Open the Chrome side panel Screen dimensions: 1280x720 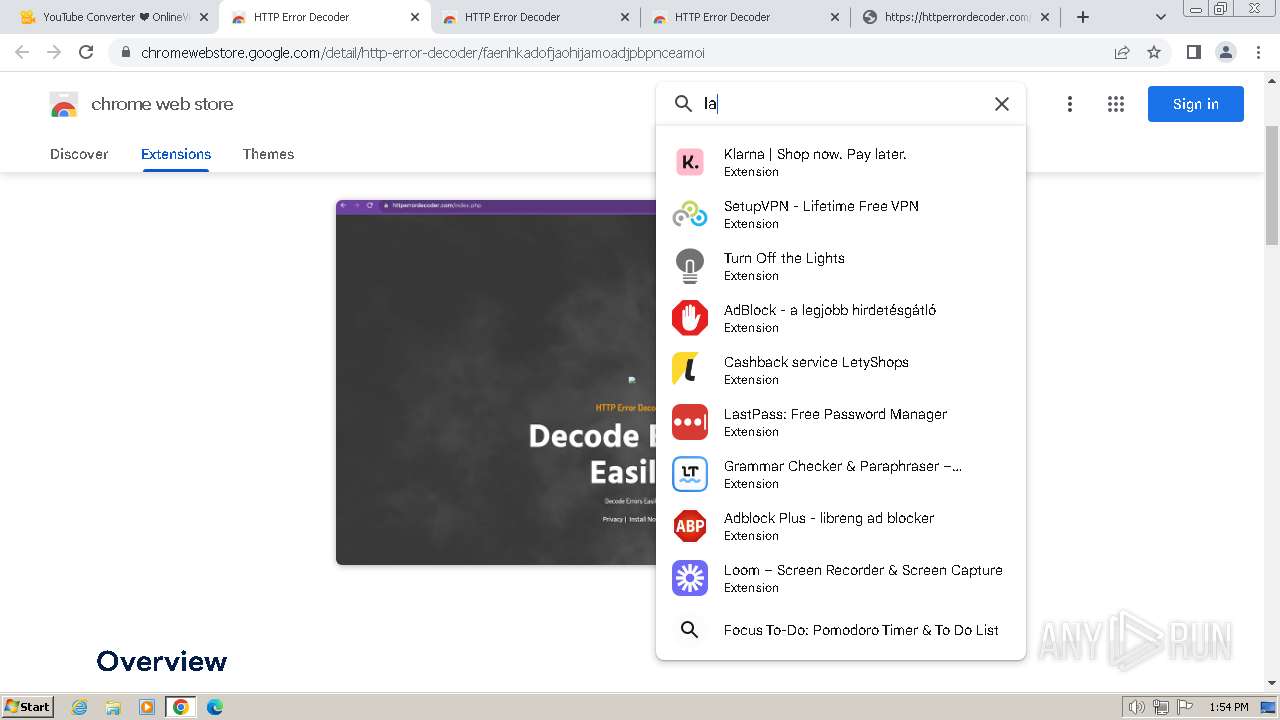[1193, 52]
